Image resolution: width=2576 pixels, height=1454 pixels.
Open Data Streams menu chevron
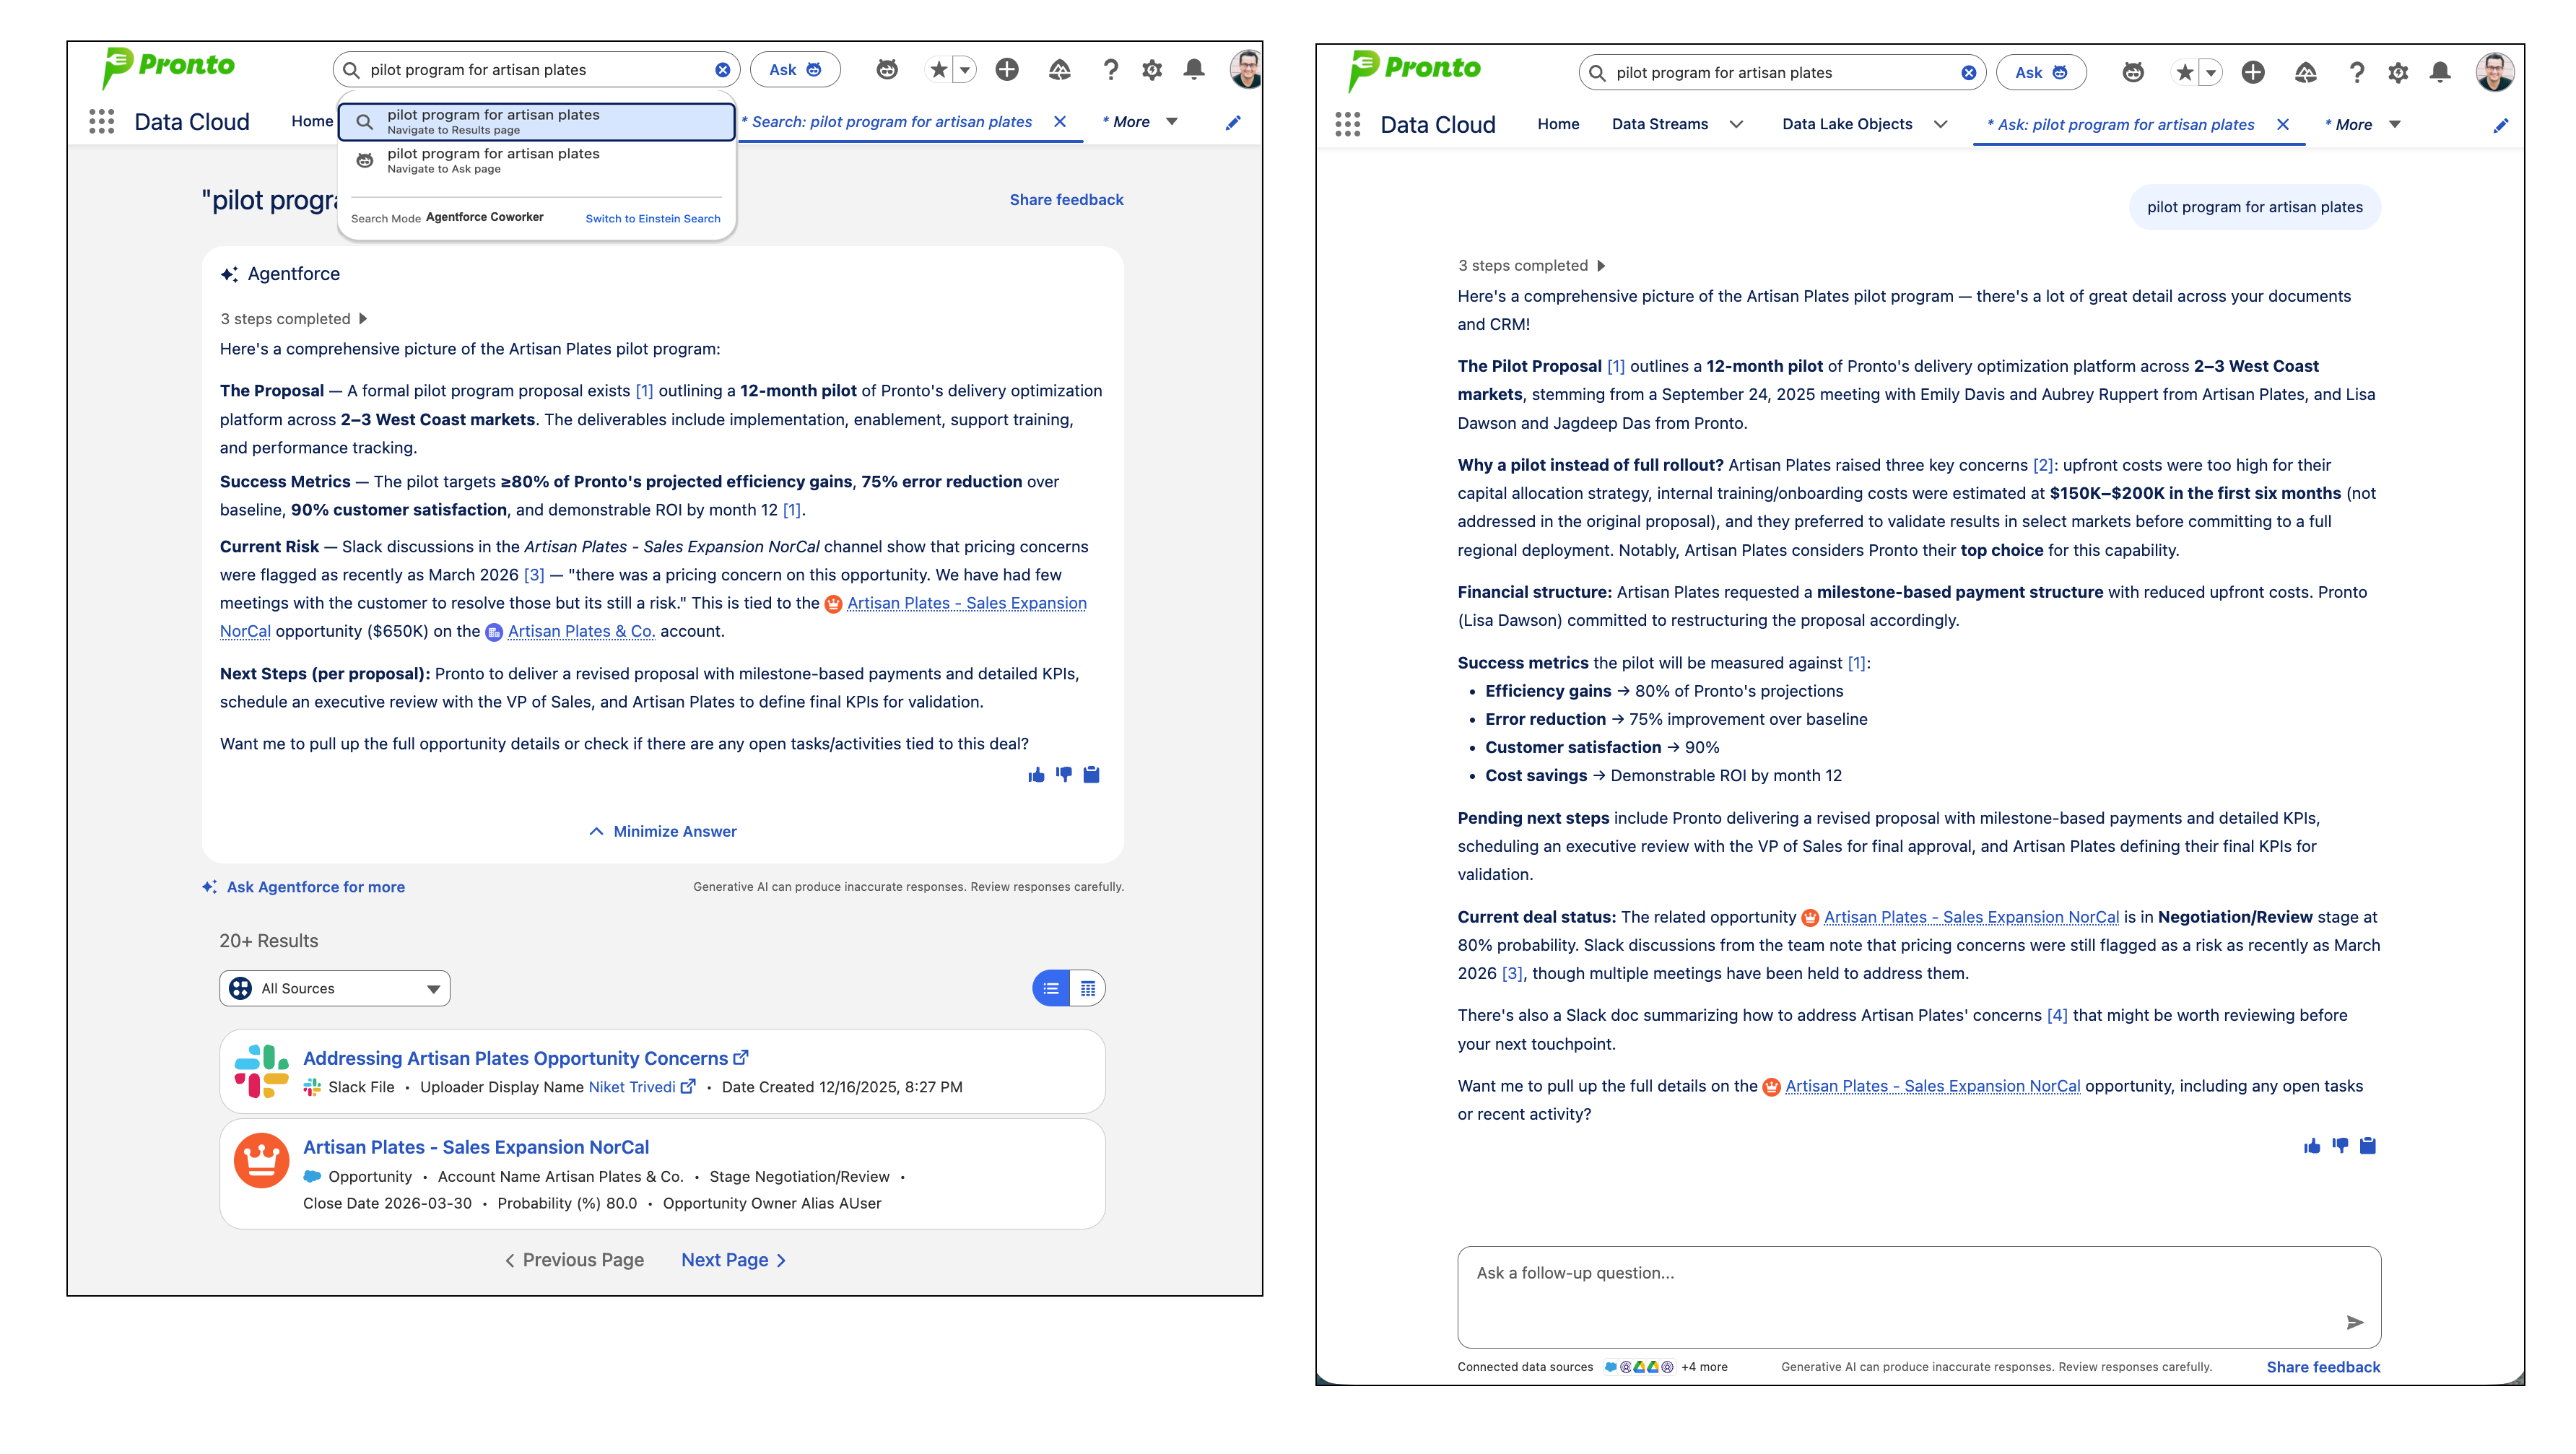tap(1736, 125)
